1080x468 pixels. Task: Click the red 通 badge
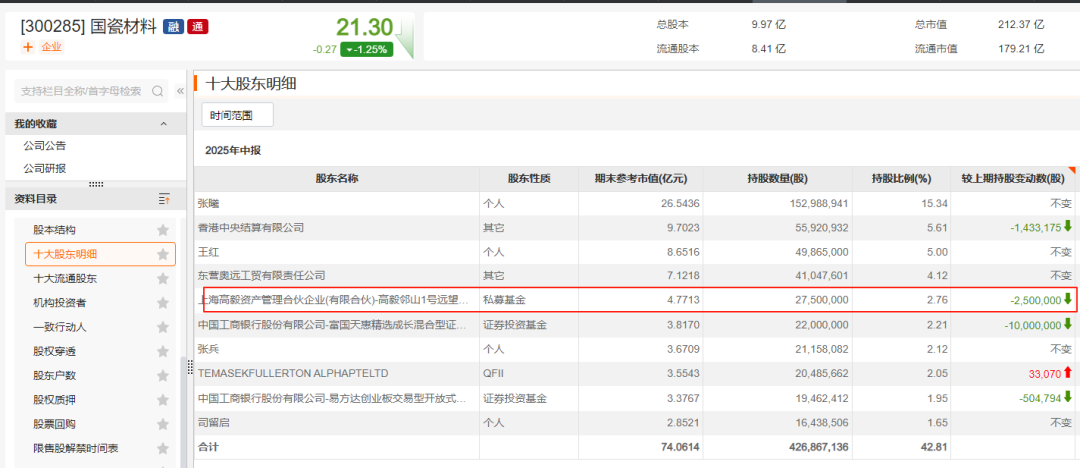[198, 27]
